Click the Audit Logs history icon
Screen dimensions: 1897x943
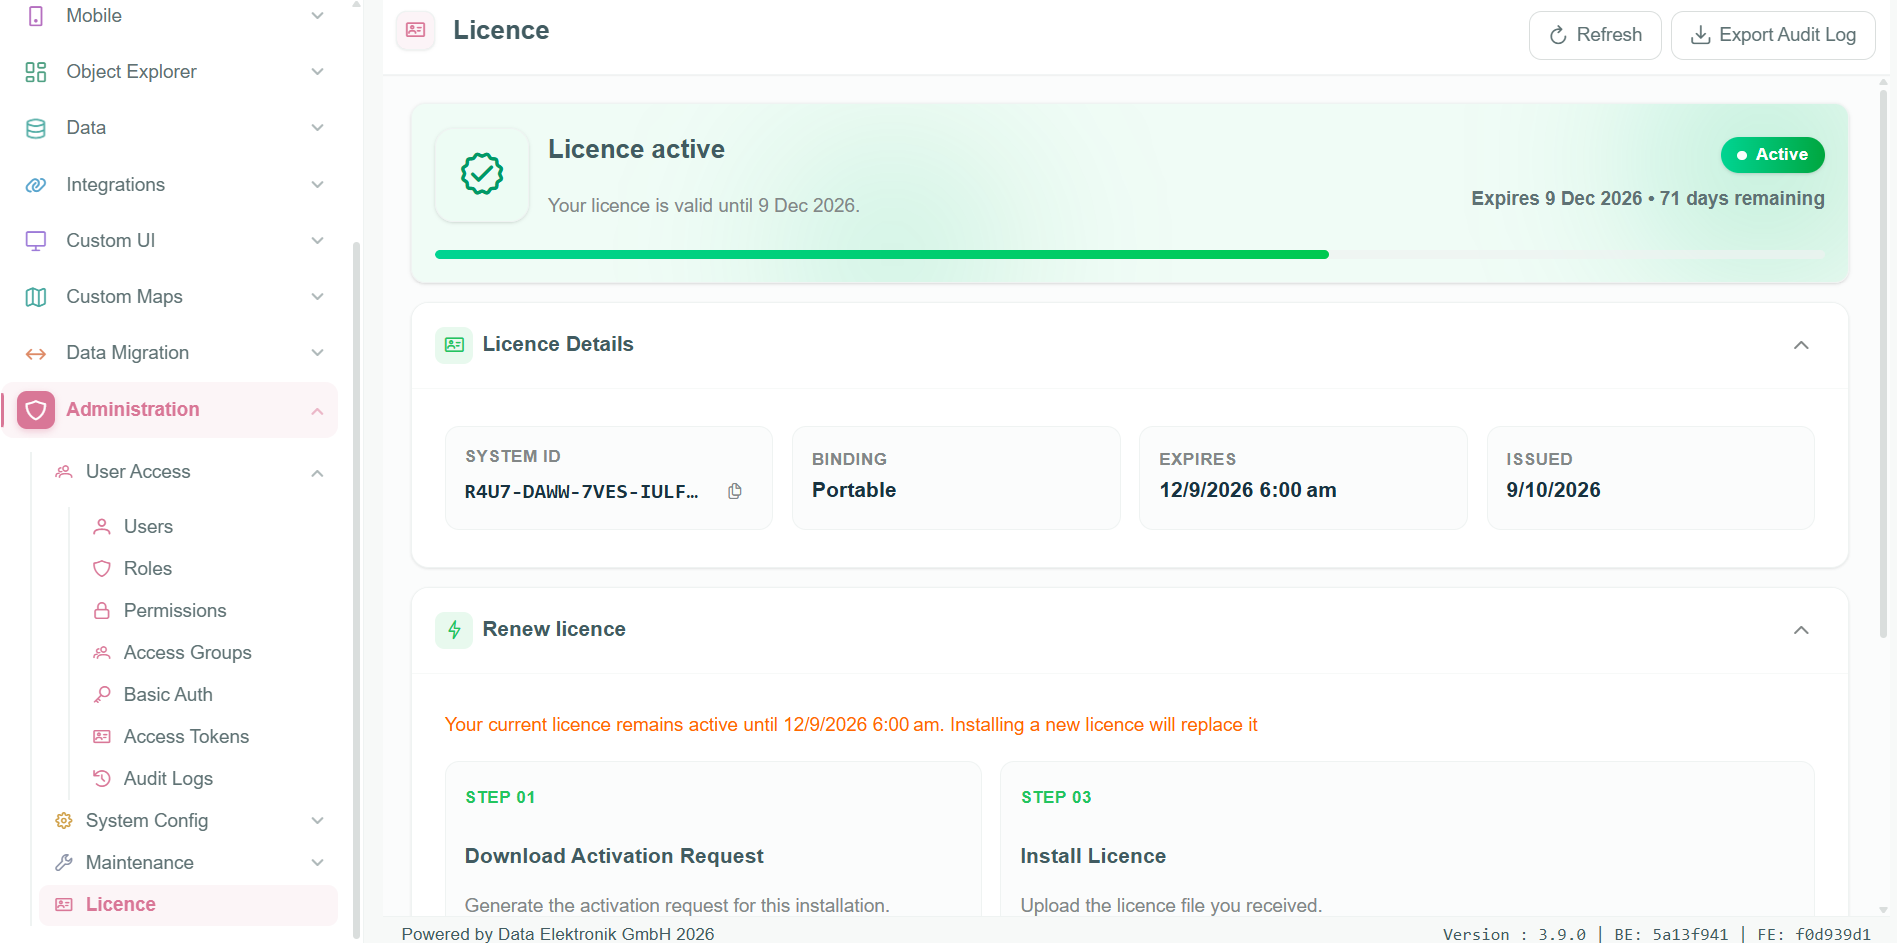102,779
